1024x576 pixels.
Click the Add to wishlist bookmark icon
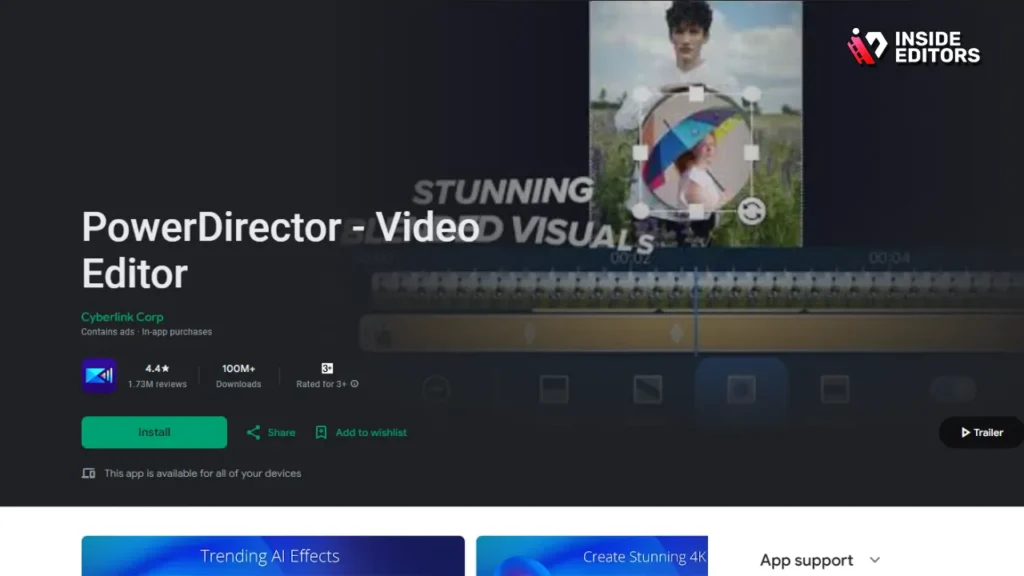click(321, 432)
